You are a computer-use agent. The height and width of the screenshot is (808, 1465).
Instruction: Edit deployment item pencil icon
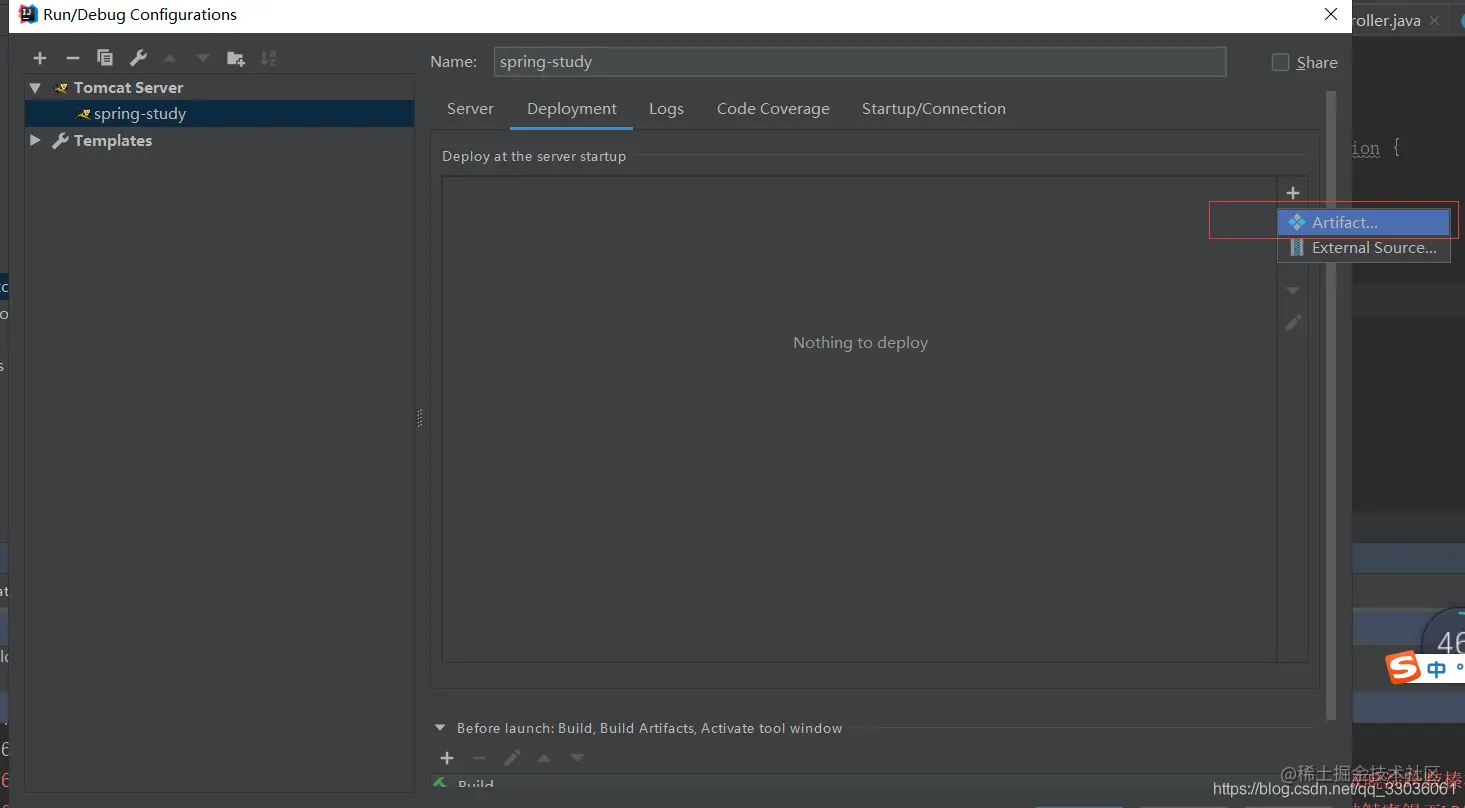1293,323
